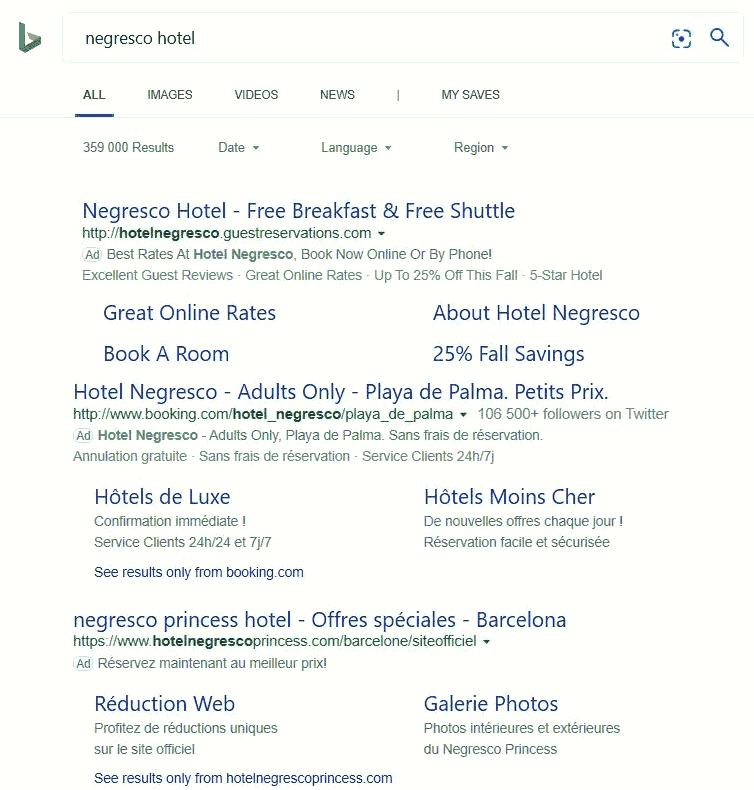Click the magnifying glass search icon
The width and height of the screenshot is (754, 790).
(x=719, y=38)
